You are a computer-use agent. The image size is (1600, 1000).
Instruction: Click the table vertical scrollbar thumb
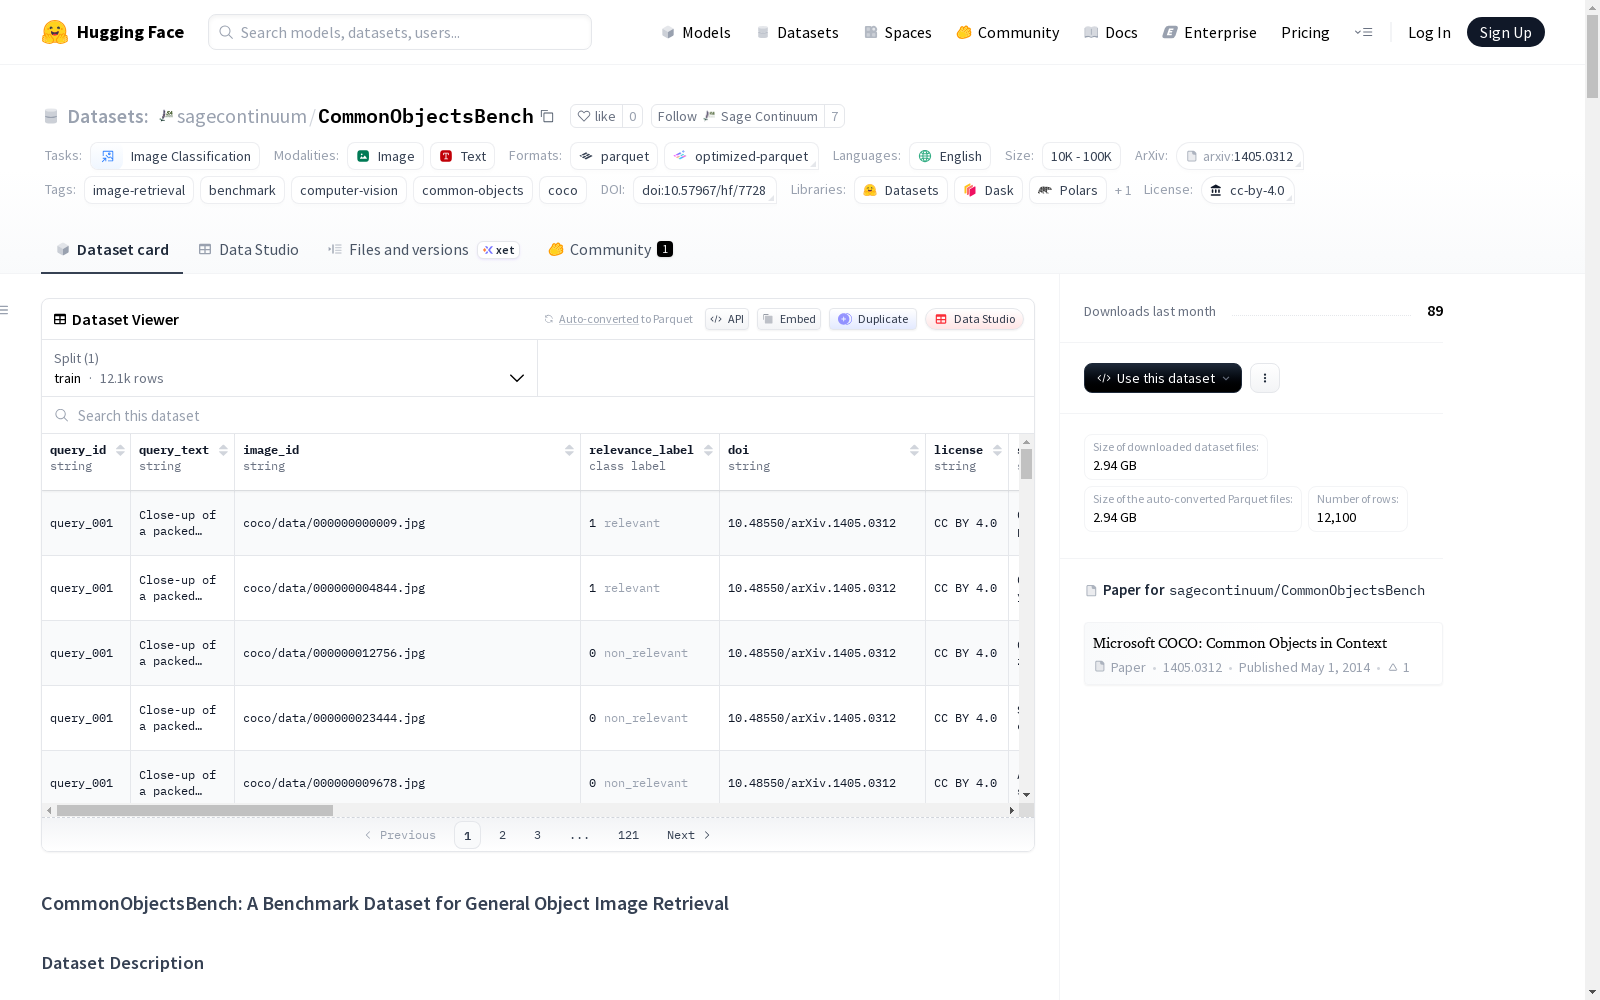click(x=1026, y=464)
